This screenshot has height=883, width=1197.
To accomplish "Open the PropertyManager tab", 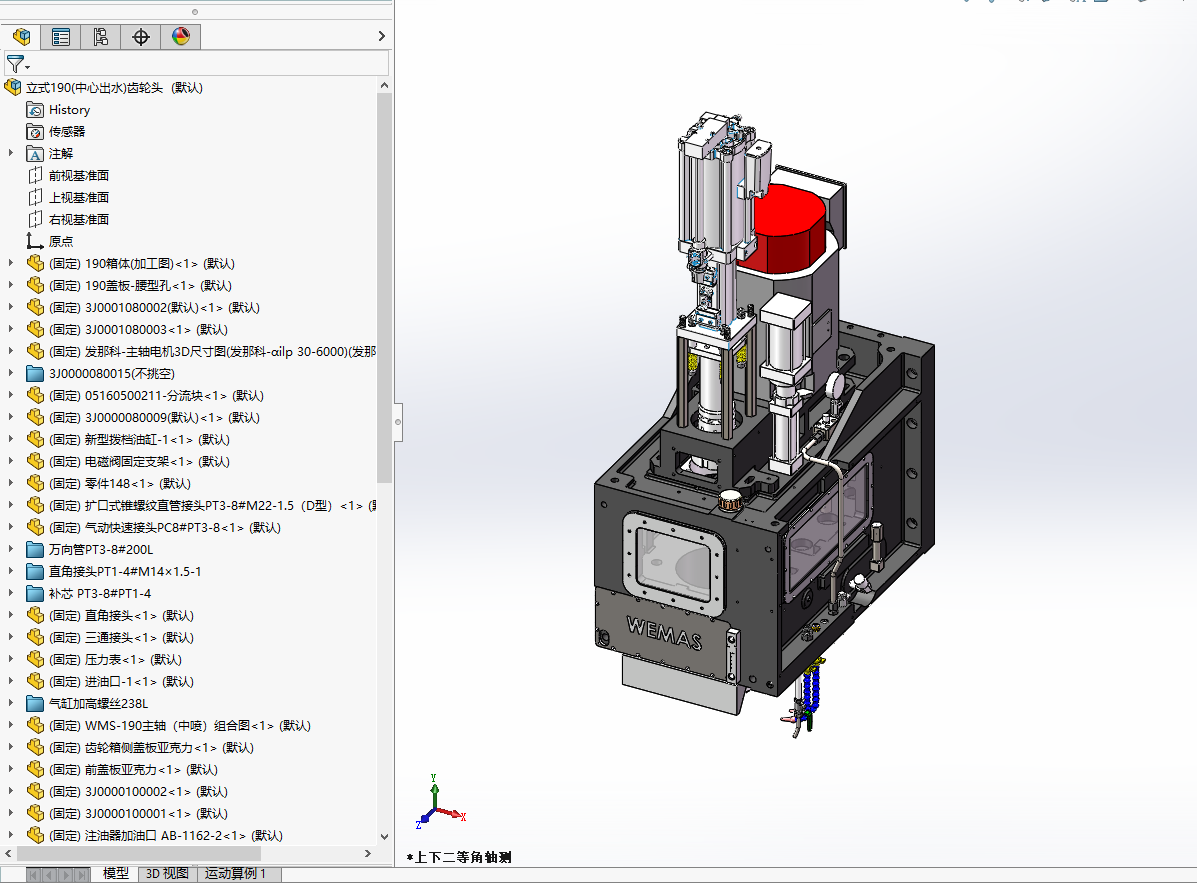I will pyautogui.click(x=61, y=37).
